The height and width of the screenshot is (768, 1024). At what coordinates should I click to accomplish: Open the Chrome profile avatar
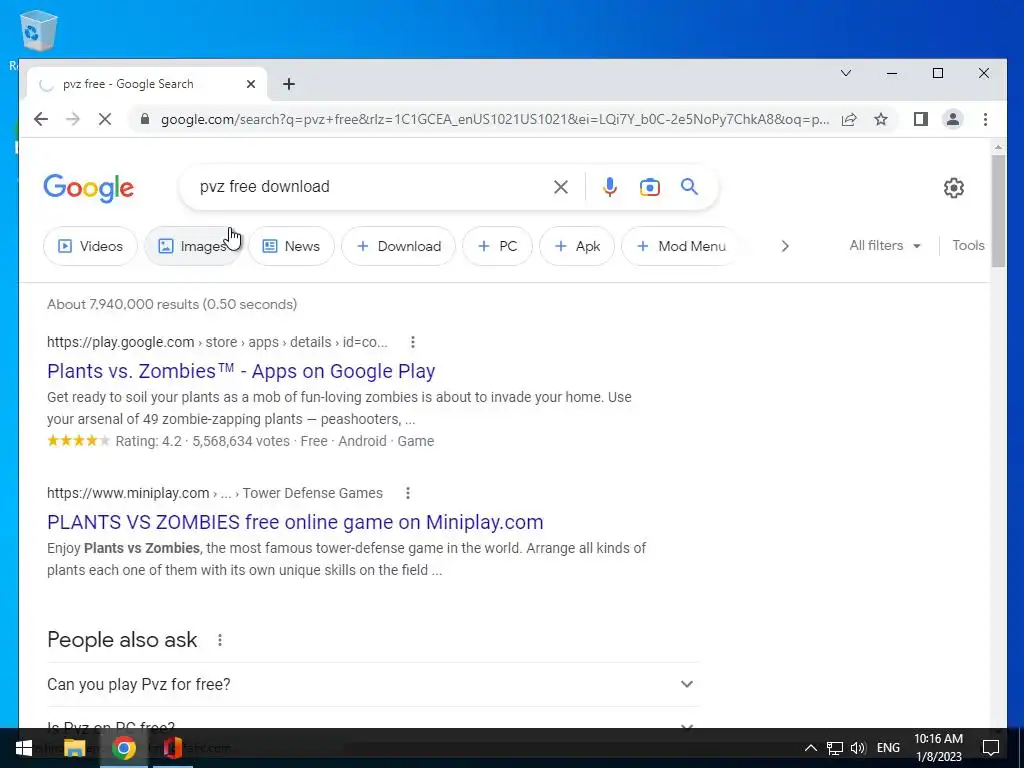(953, 119)
